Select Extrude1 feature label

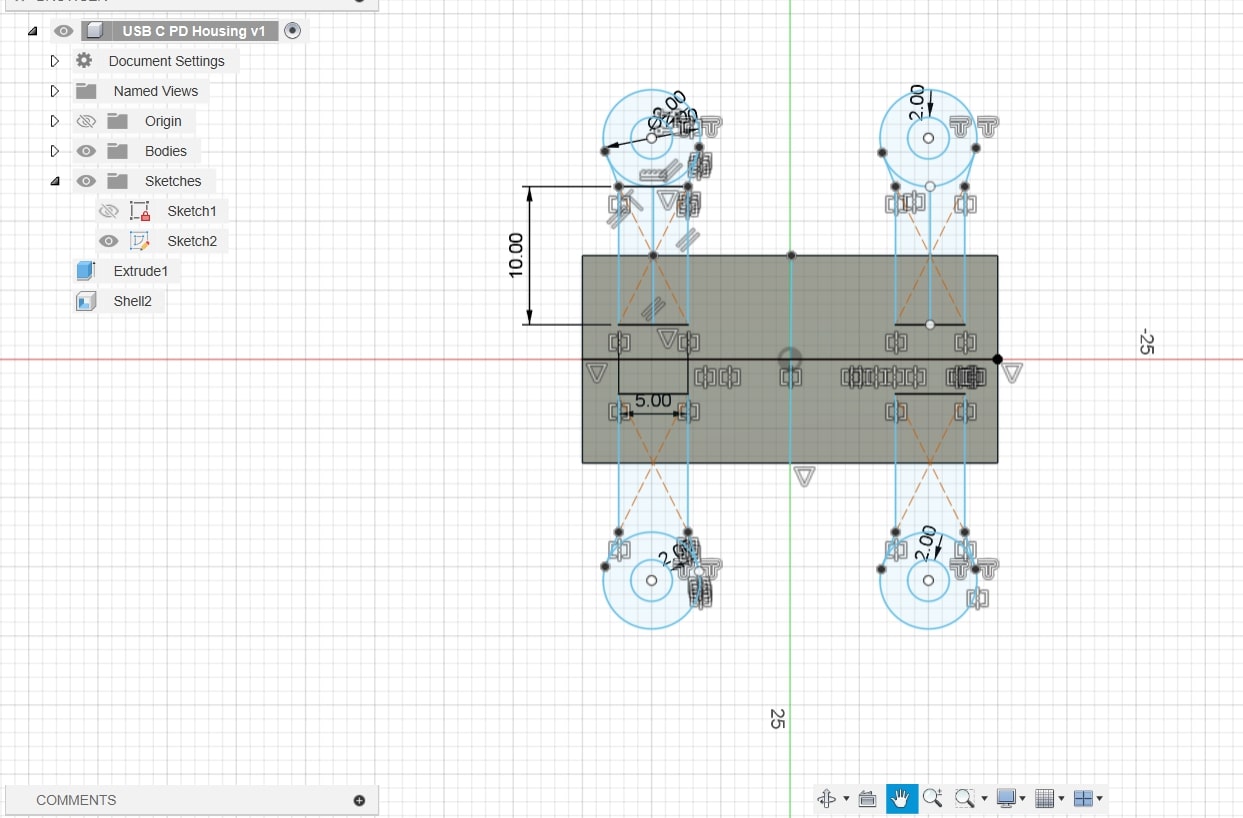tap(140, 271)
